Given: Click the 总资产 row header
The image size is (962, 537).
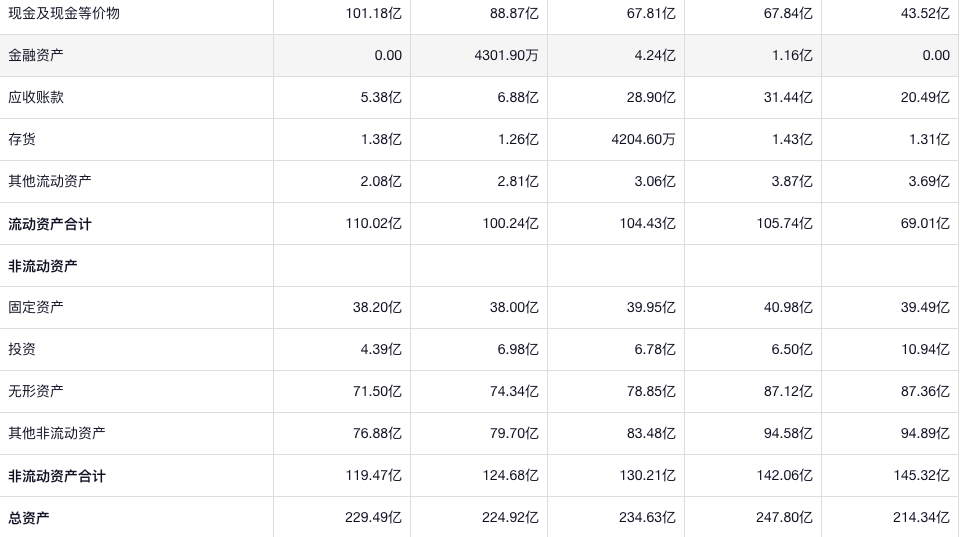Looking at the screenshot, I should pyautogui.click(x=29, y=518).
